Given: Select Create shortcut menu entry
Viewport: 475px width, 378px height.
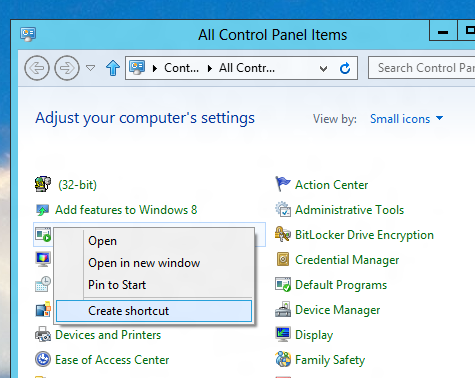Looking at the screenshot, I should pos(154,311).
